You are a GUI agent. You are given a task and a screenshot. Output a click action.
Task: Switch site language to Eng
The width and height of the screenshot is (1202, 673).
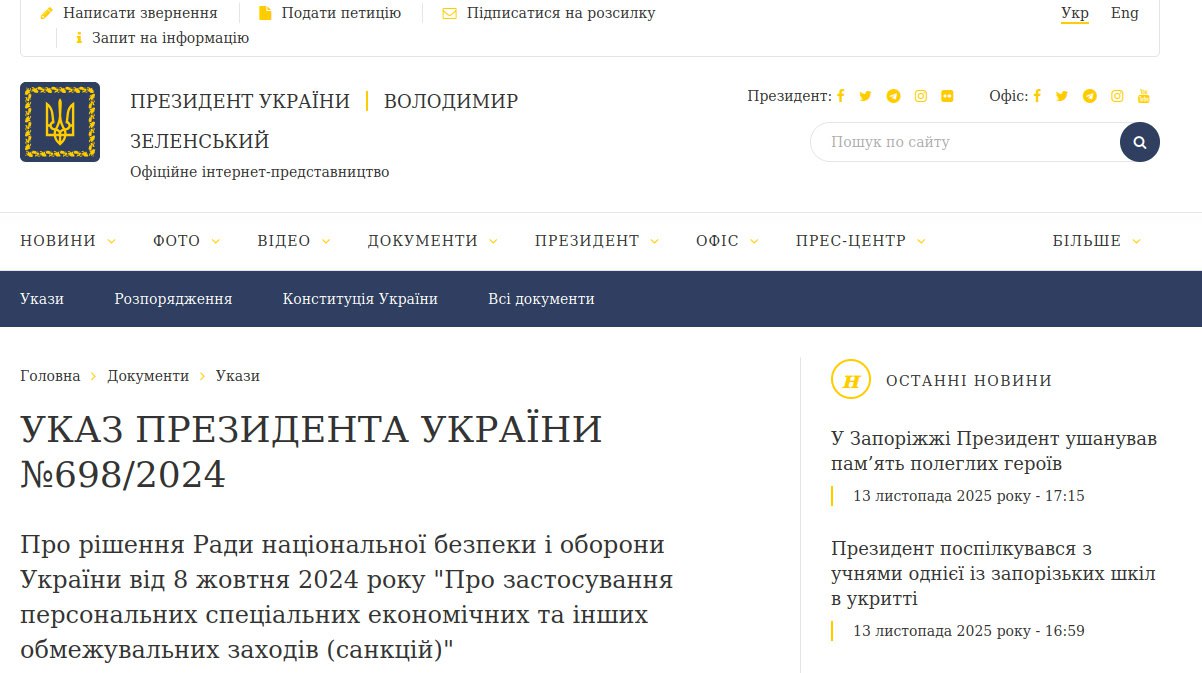click(x=1125, y=13)
